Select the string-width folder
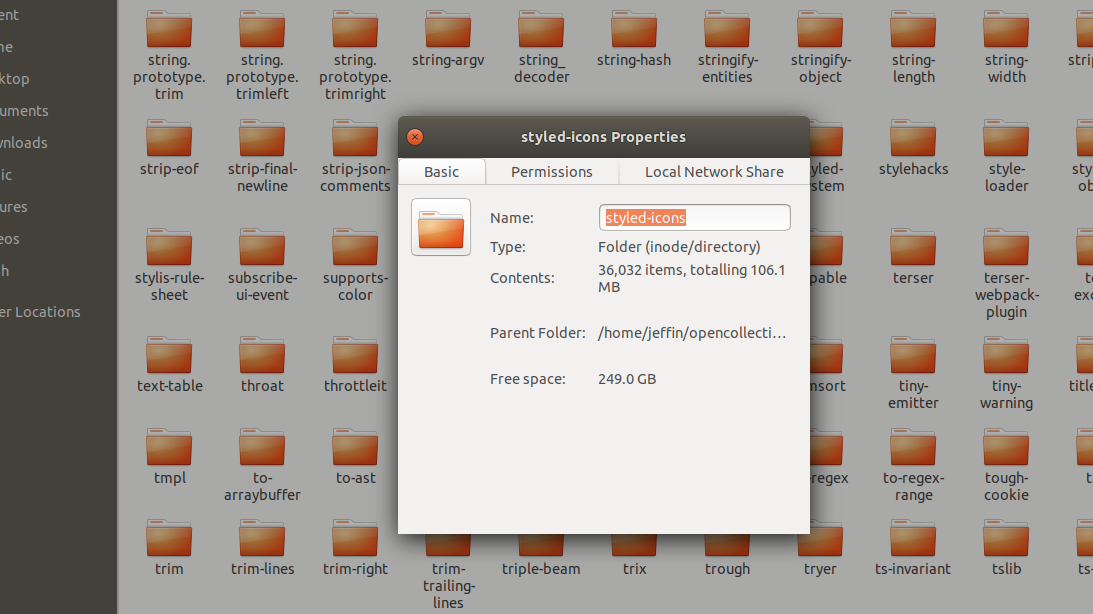Screen dimensions: 1093x614 [x=1006, y=47]
